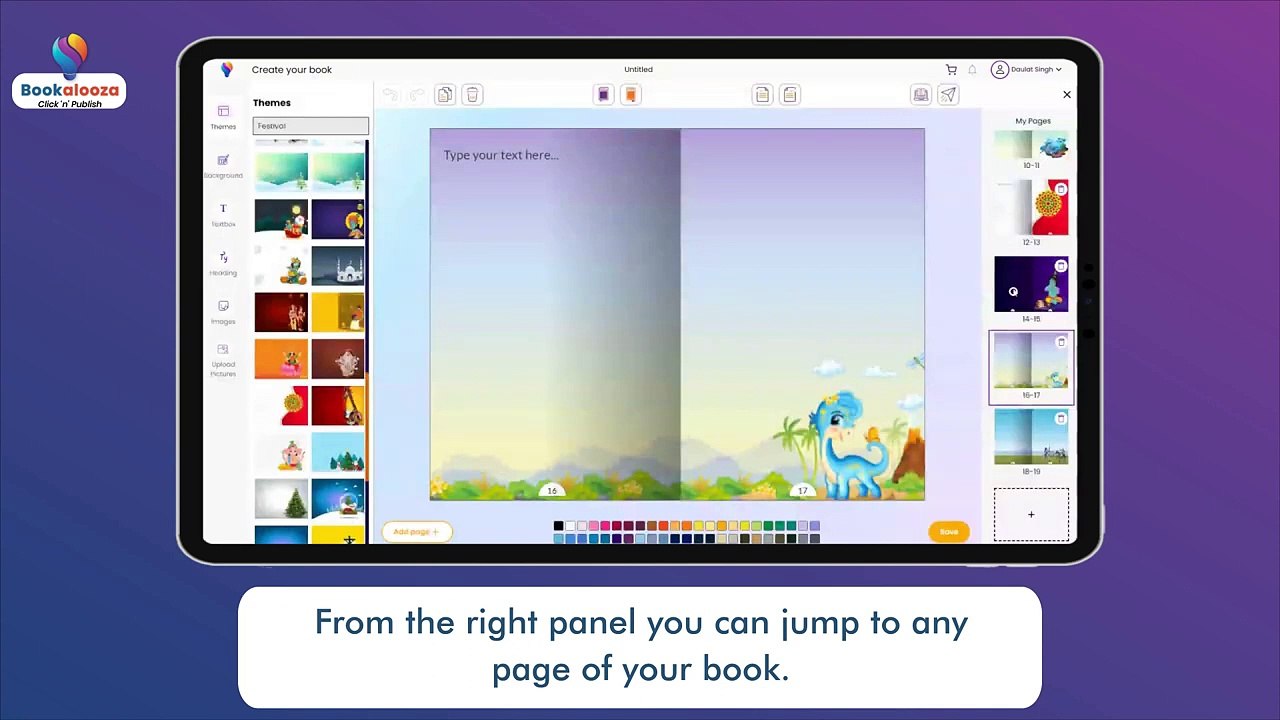Click the blue dinosaur on page 17
1280x720 pixels.
851,445
